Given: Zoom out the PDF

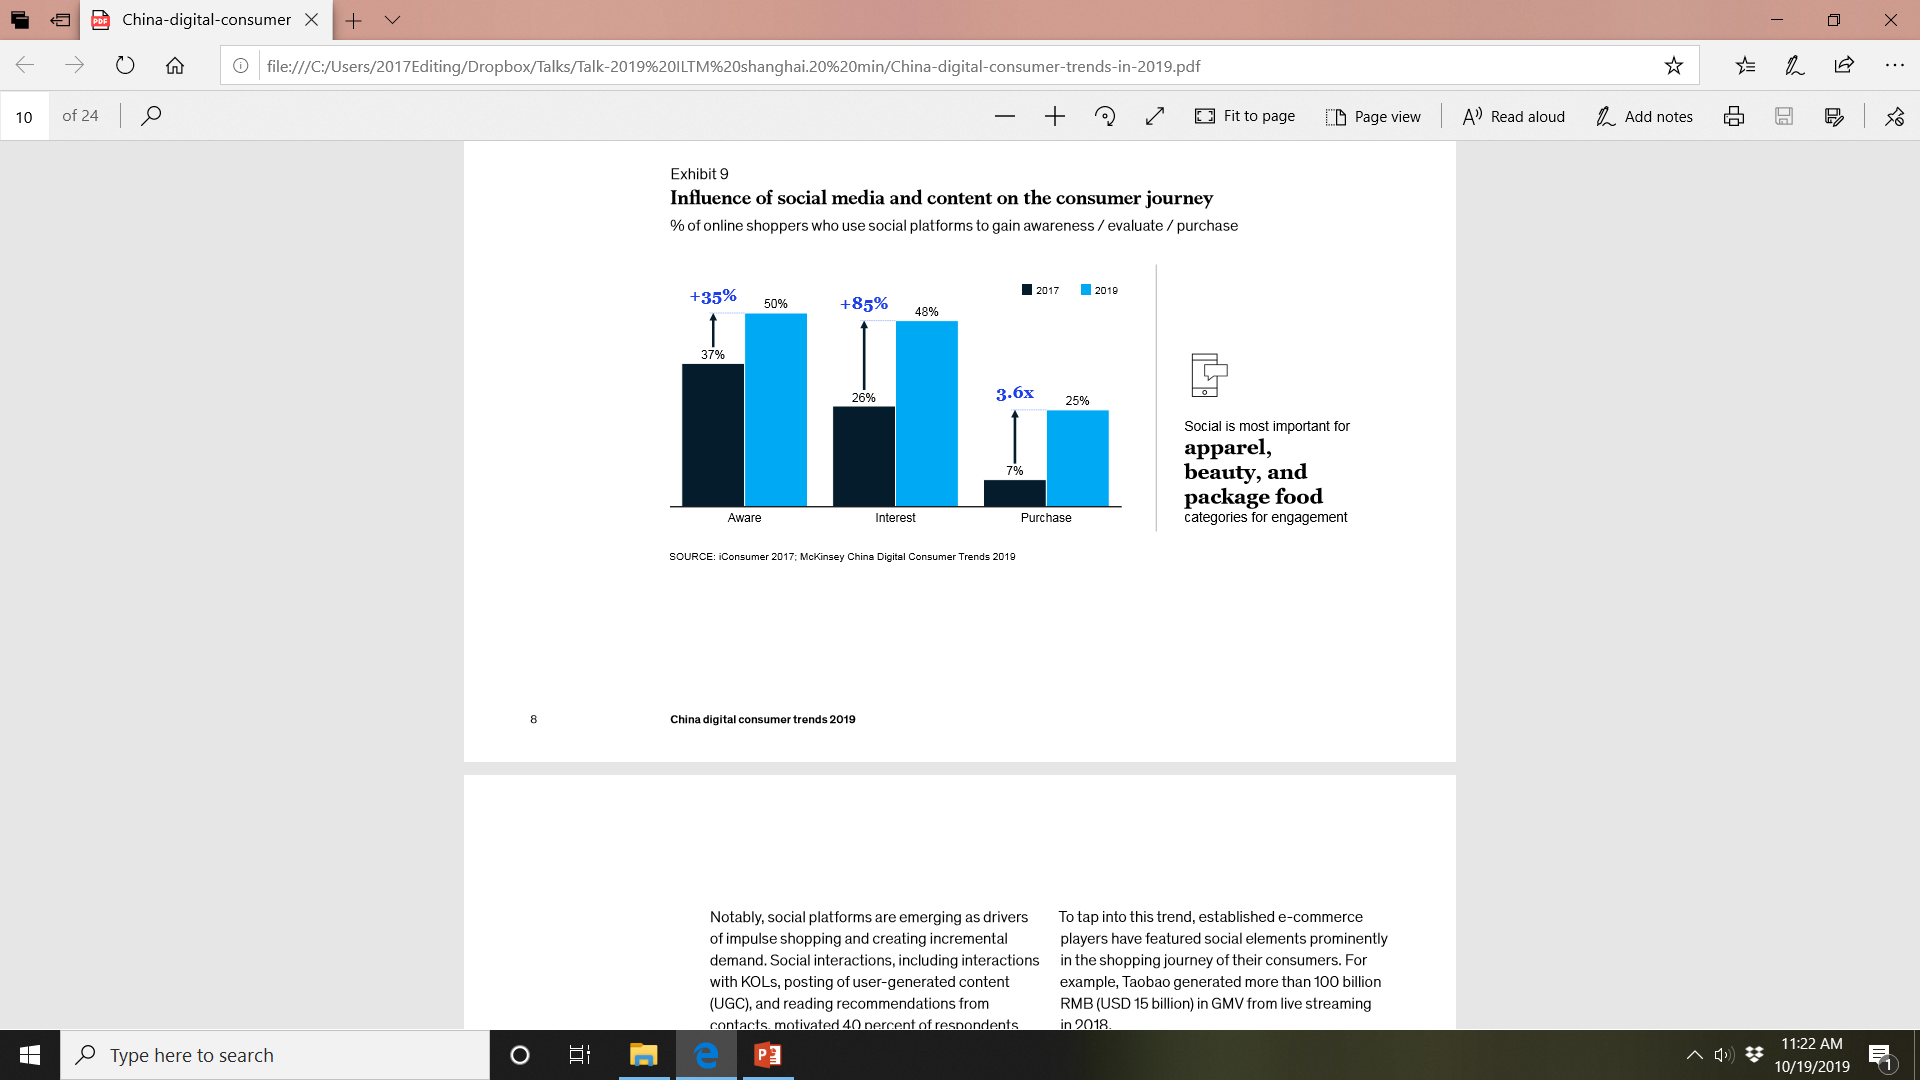Looking at the screenshot, I should click(1005, 116).
